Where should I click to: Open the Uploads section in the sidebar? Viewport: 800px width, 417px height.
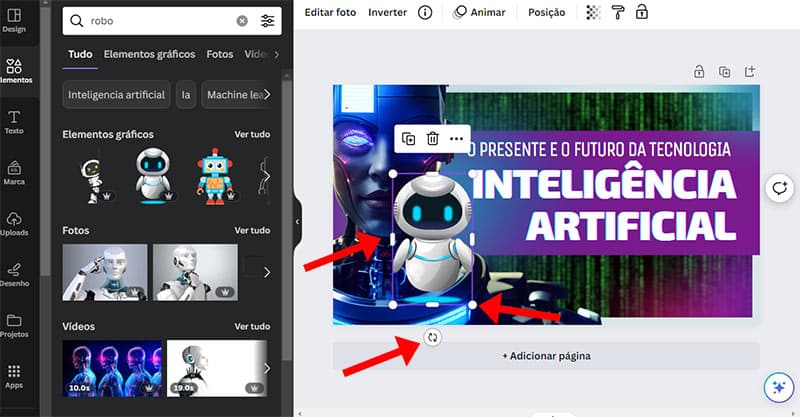click(x=14, y=224)
